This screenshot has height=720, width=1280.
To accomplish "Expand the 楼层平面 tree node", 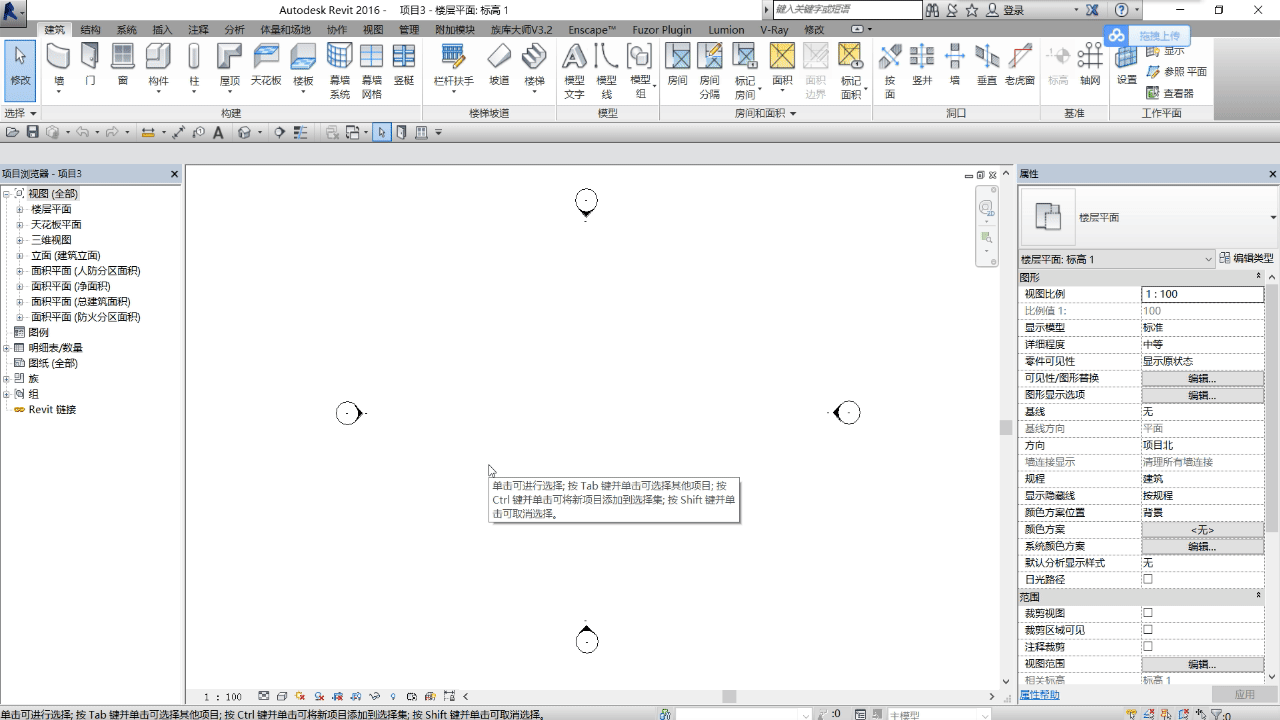I will (x=19, y=210).
